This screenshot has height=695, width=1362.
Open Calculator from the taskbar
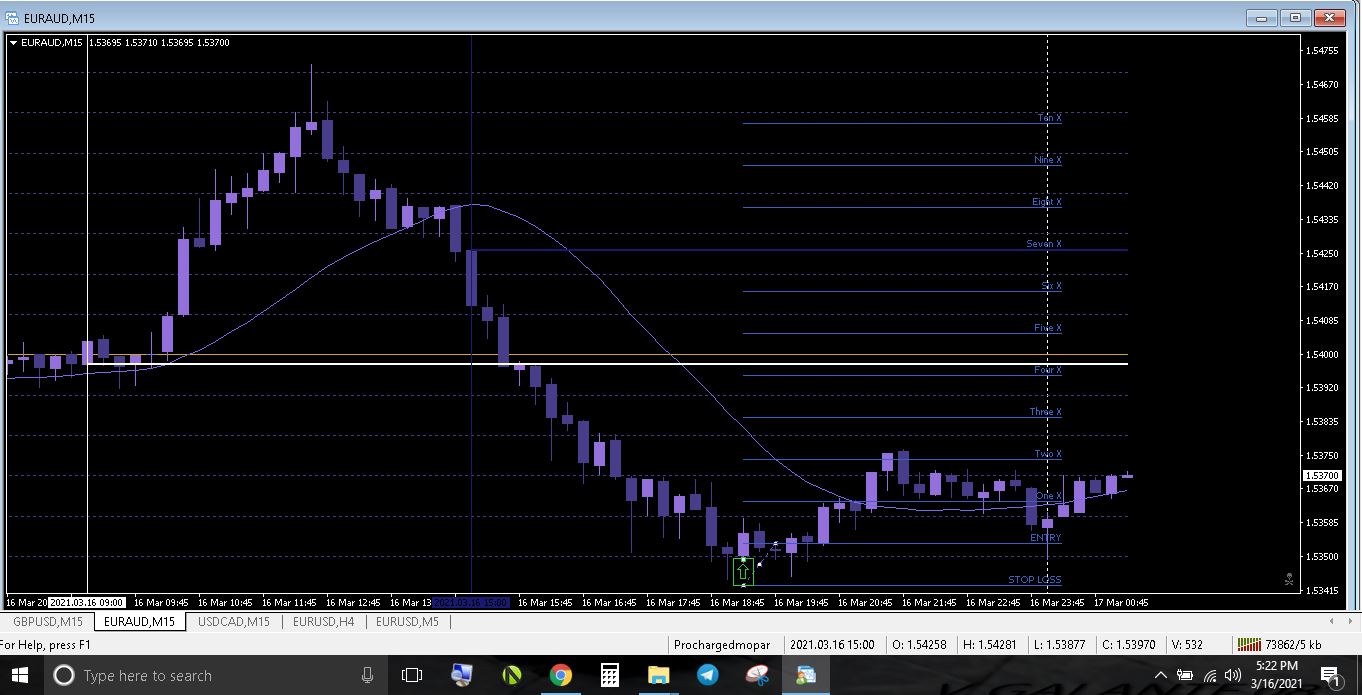[609, 675]
